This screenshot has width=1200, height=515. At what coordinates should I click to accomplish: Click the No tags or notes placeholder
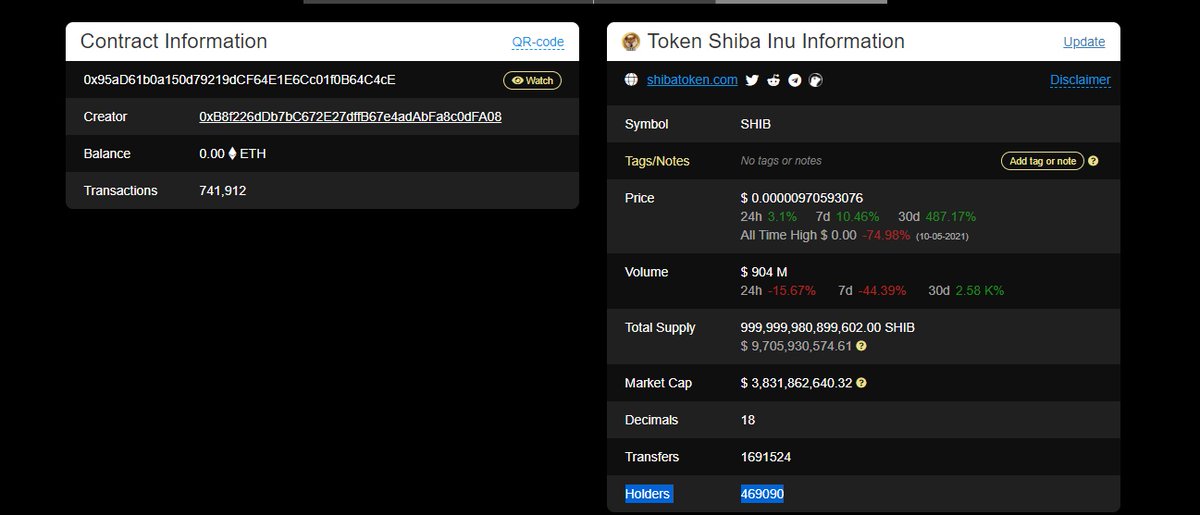[x=781, y=161]
